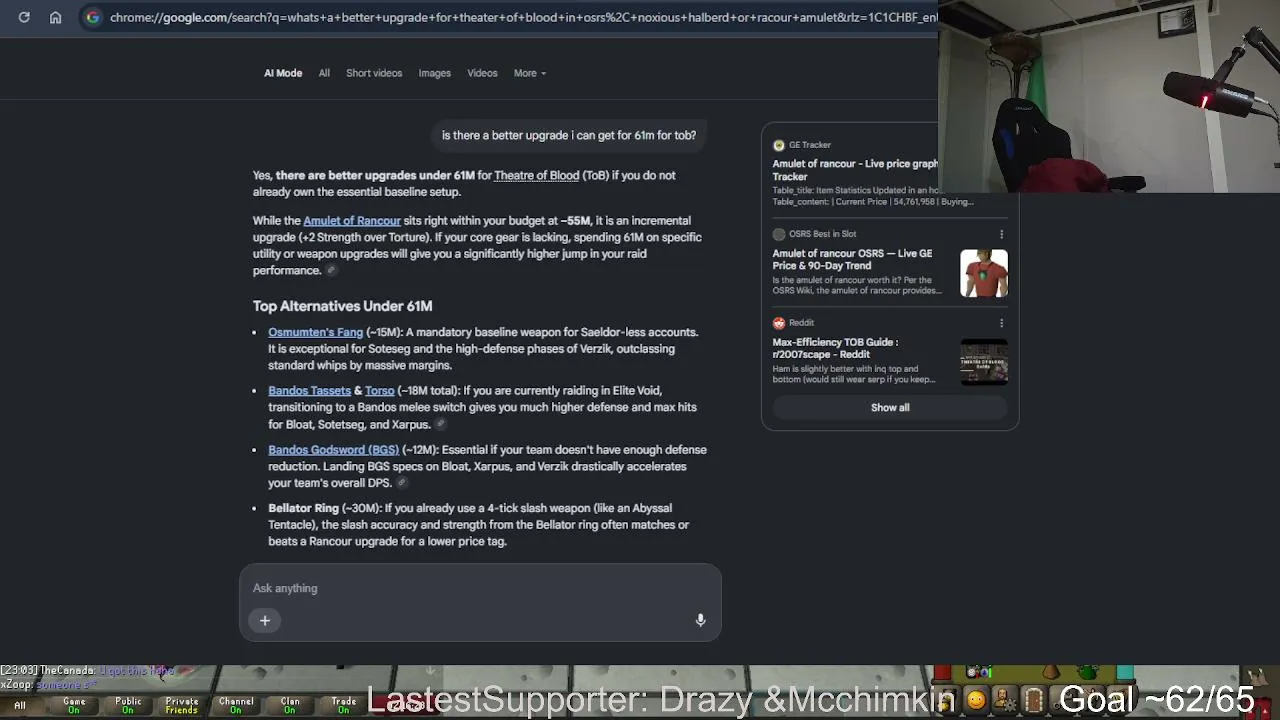Open options menu for OSRS Best in Slot result
Viewport: 1280px width, 720px height.
click(x=1001, y=234)
